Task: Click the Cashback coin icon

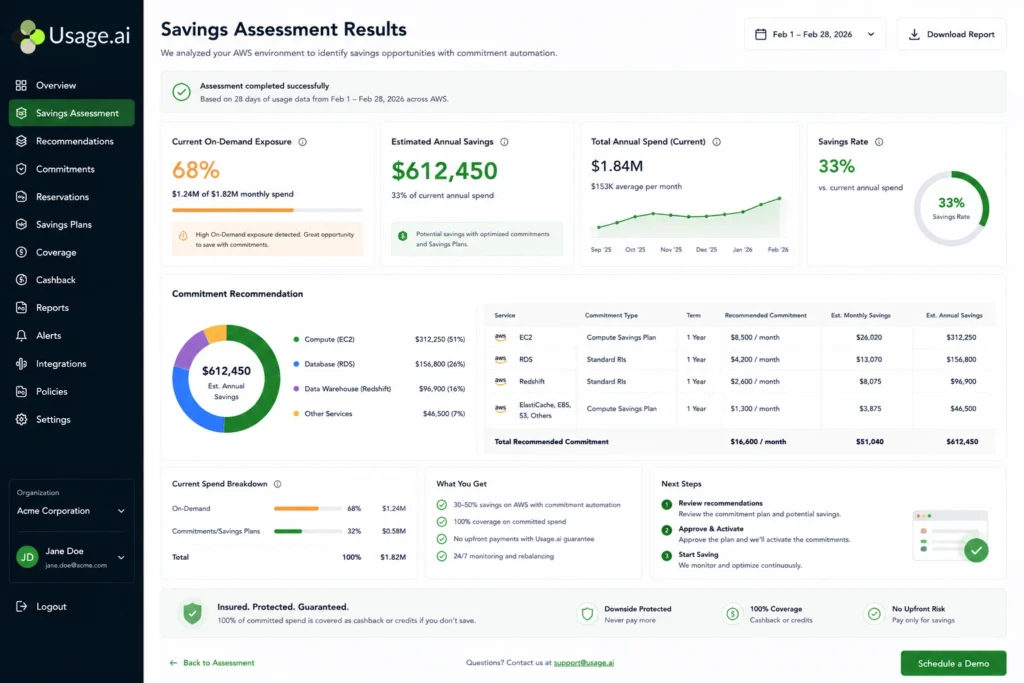Action: 22,280
